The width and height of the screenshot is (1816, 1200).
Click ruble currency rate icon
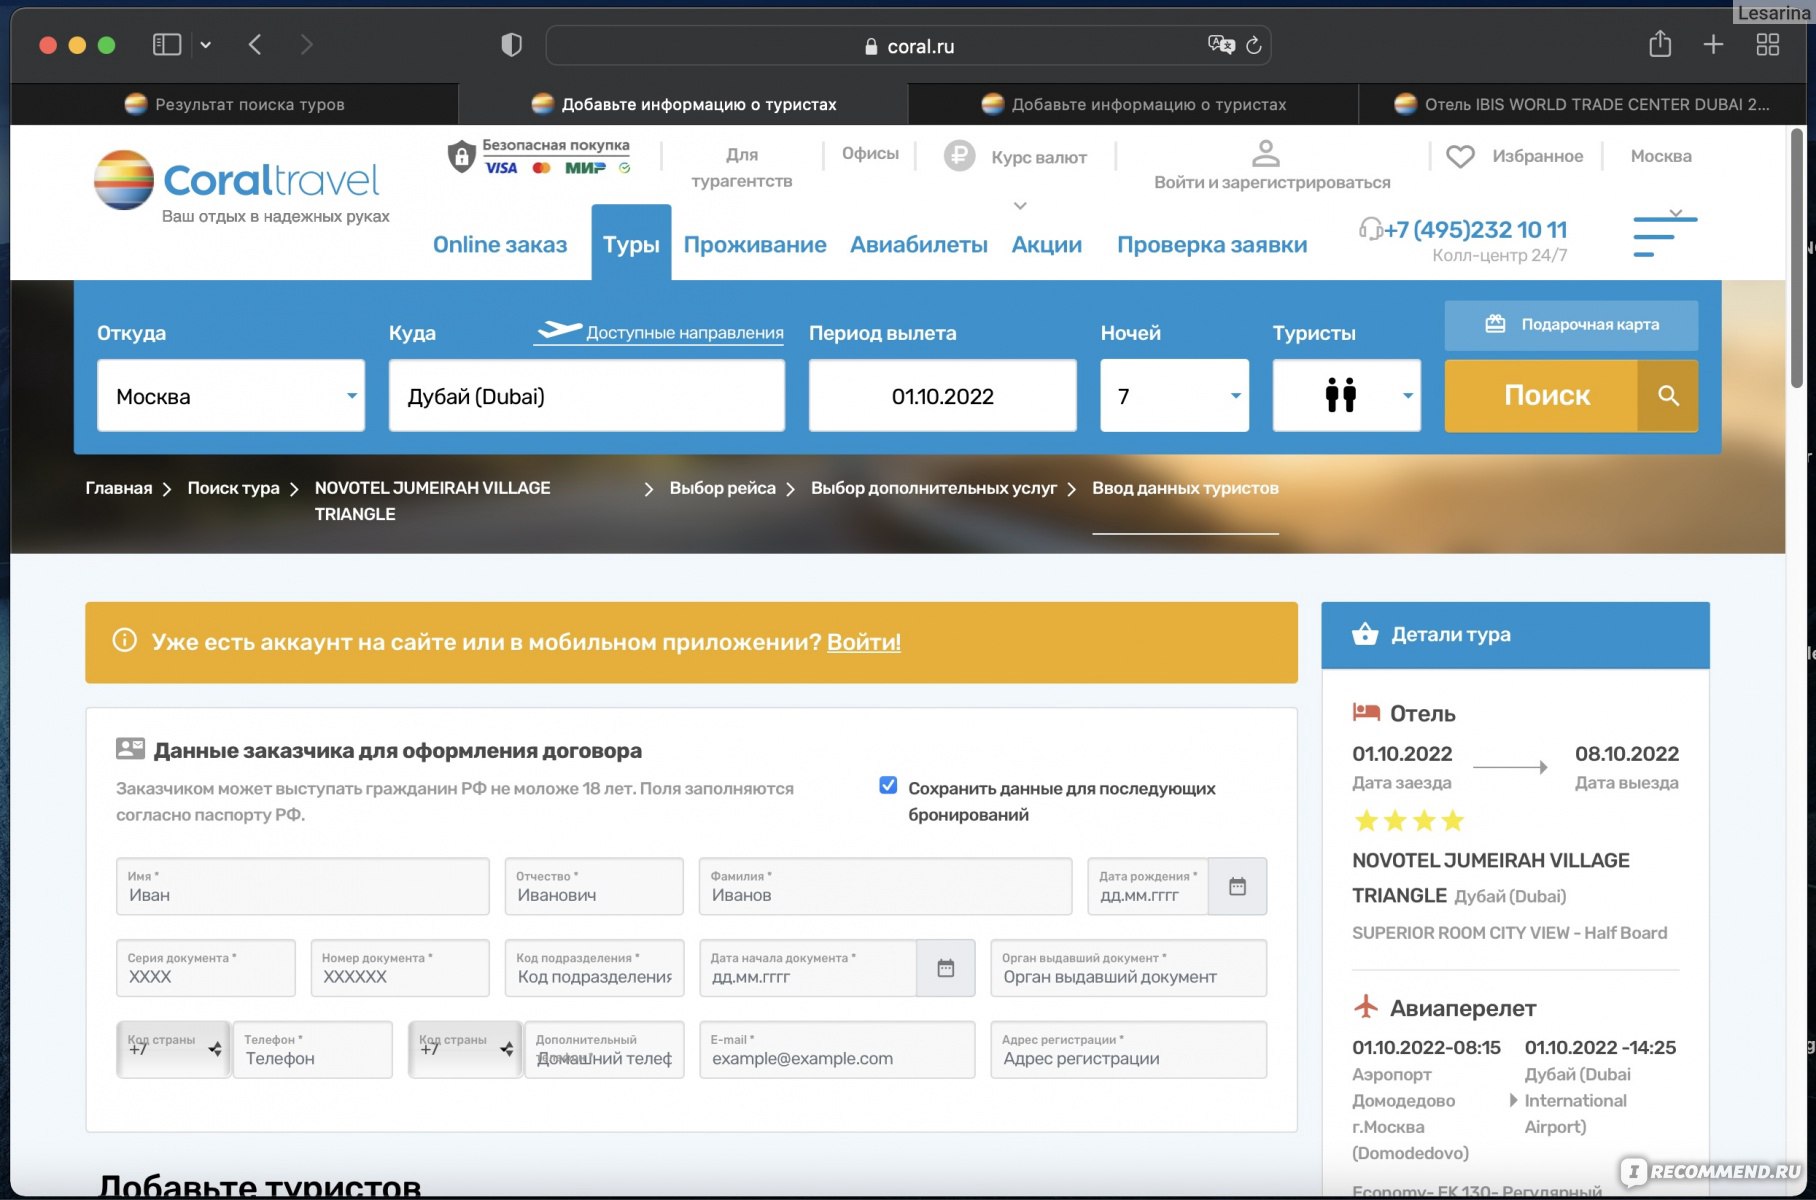(959, 156)
